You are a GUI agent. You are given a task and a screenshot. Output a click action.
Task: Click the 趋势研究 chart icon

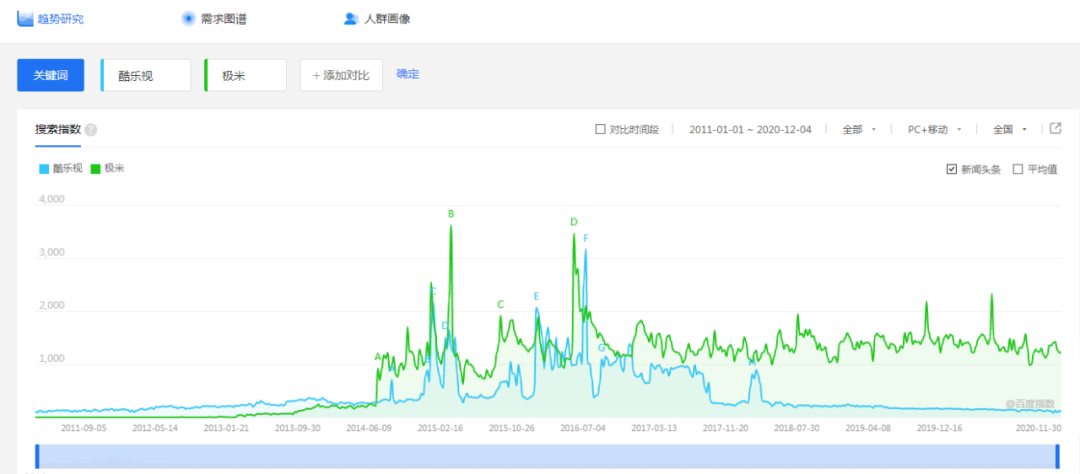[x=25, y=19]
